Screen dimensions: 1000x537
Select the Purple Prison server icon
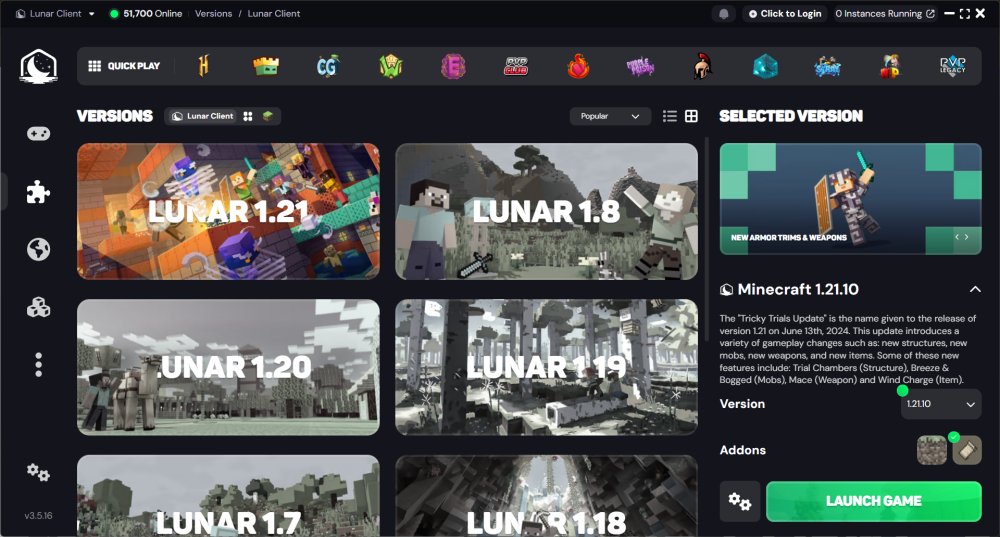(x=640, y=66)
